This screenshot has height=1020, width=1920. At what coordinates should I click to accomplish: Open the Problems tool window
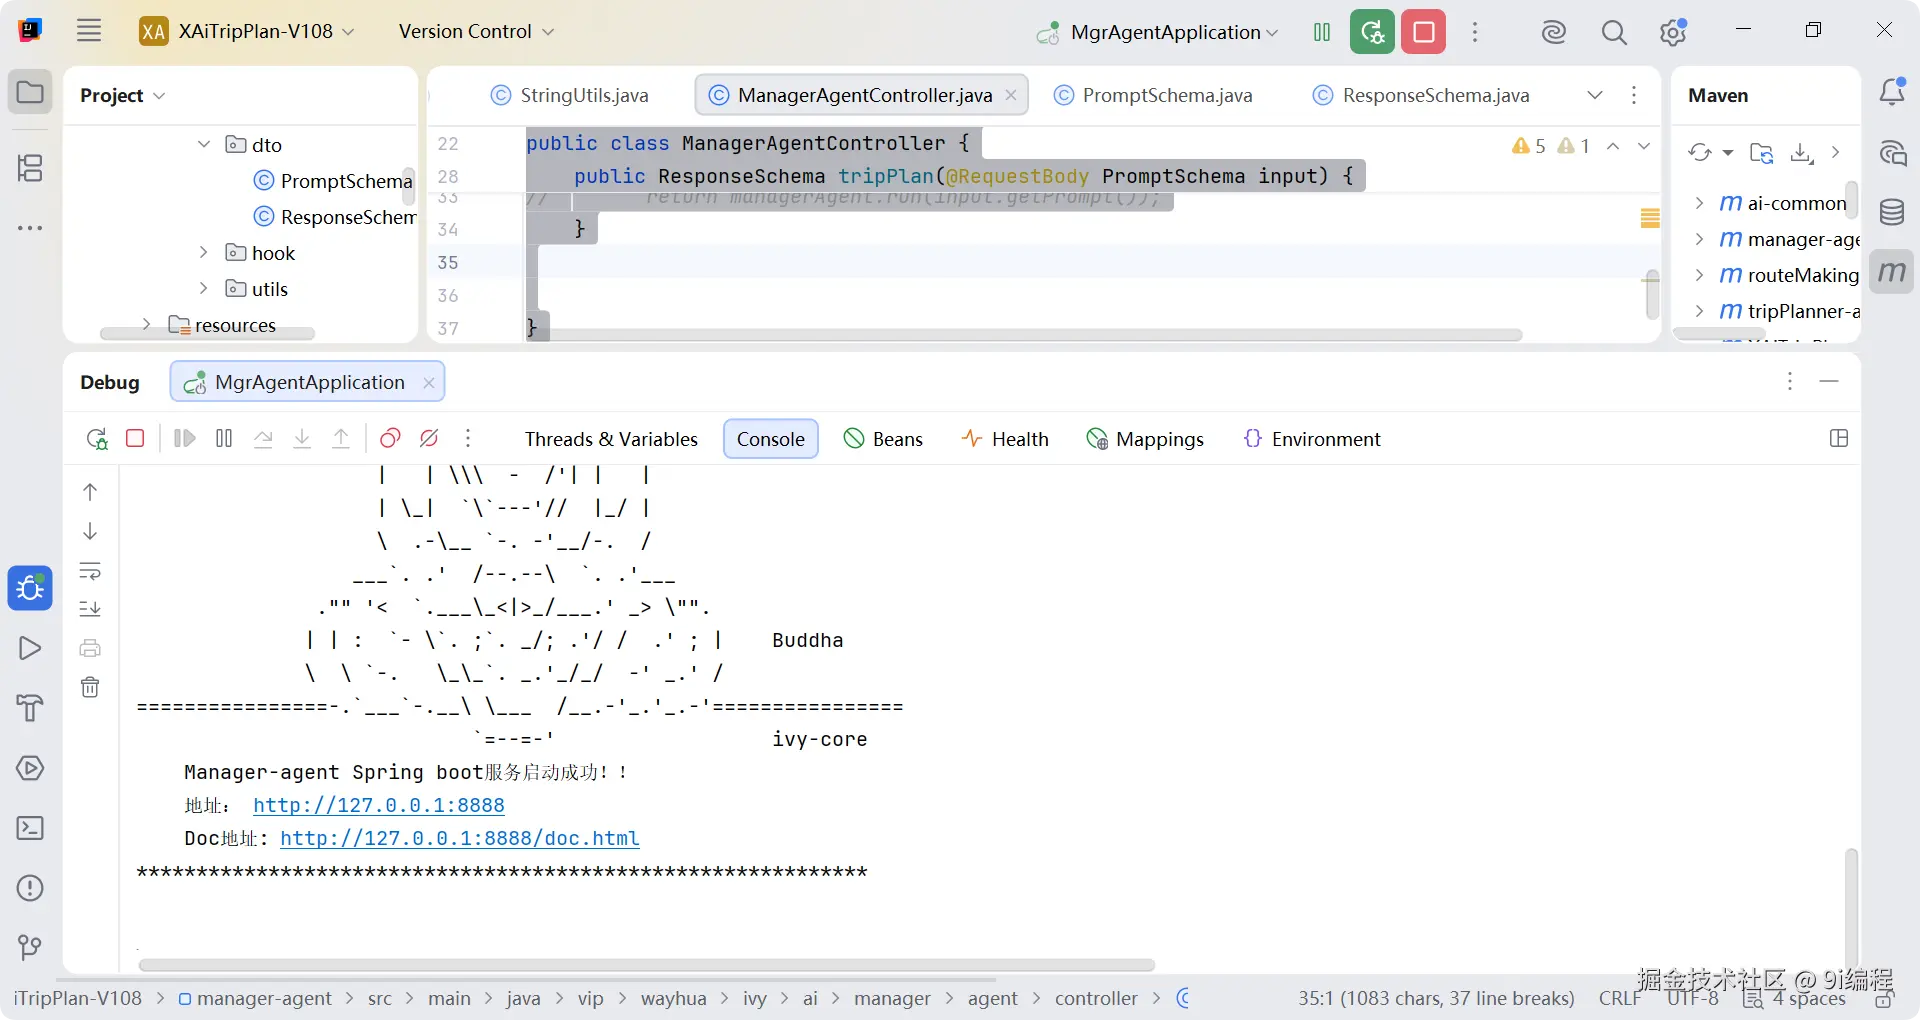point(30,888)
